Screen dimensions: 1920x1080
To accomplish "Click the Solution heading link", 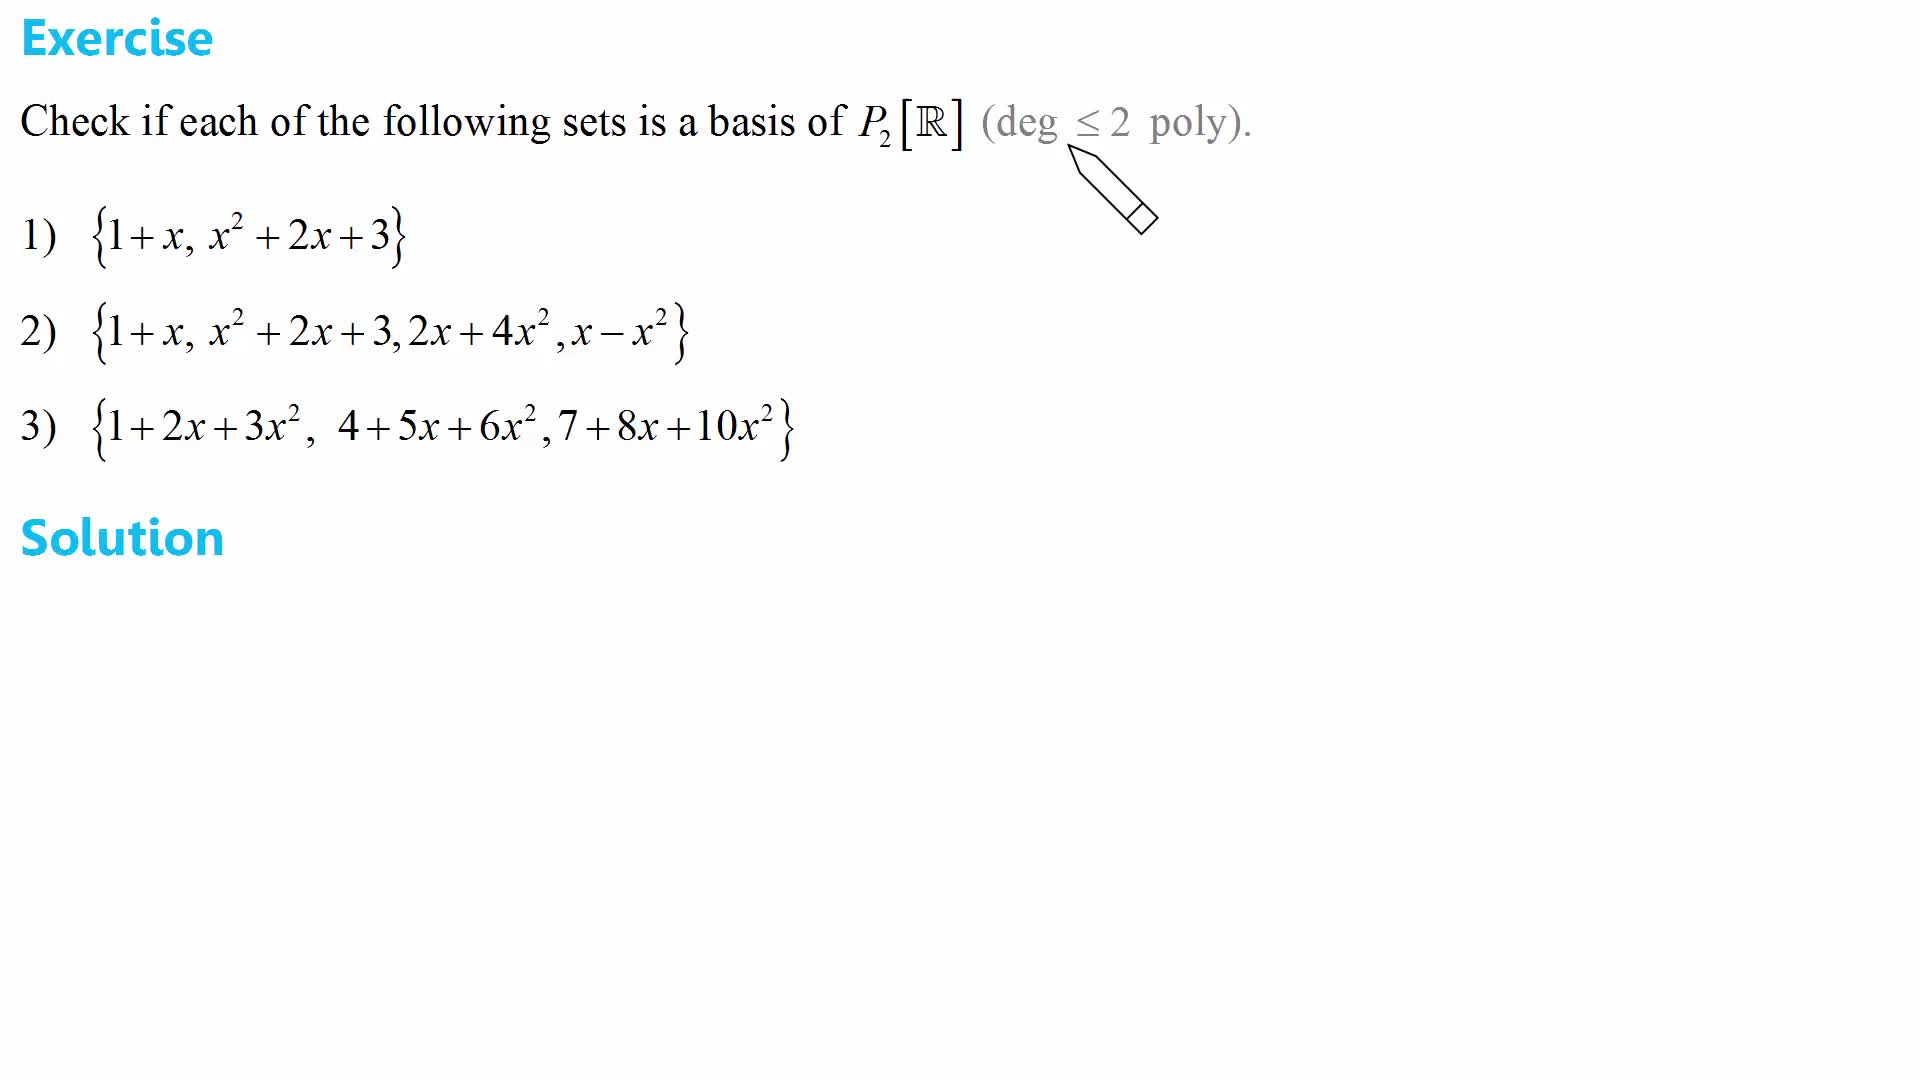I will click(x=121, y=537).
